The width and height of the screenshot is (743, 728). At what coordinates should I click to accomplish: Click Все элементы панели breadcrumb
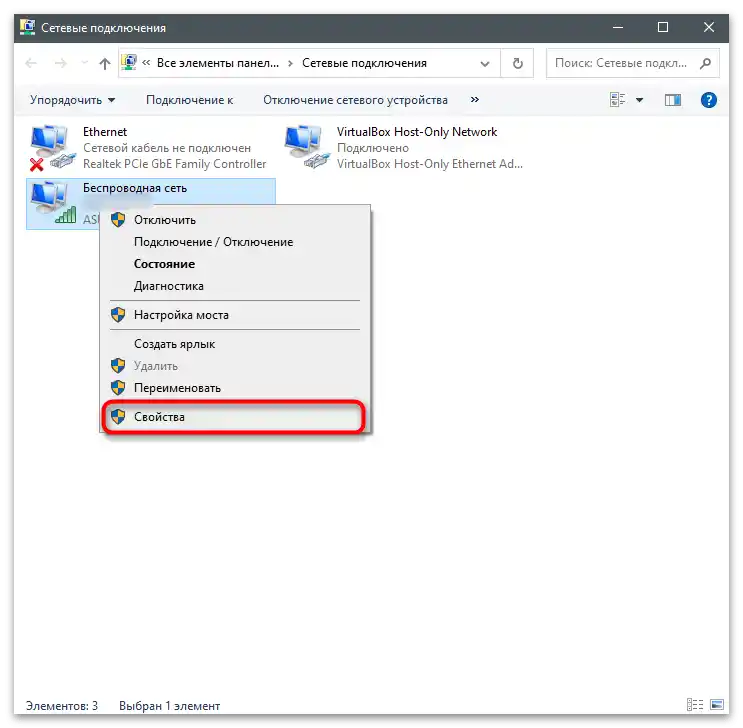pyautogui.click(x=218, y=63)
